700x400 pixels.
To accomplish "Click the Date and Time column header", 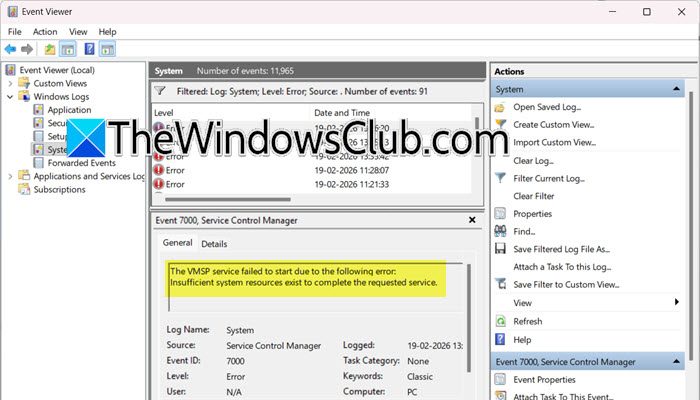I will click(342, 113).
